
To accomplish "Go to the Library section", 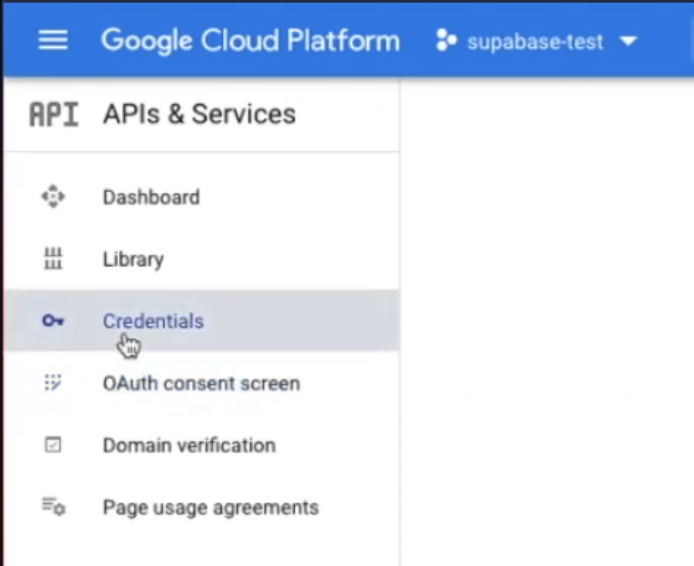I will pyautogui.click(x=132, y=259).
